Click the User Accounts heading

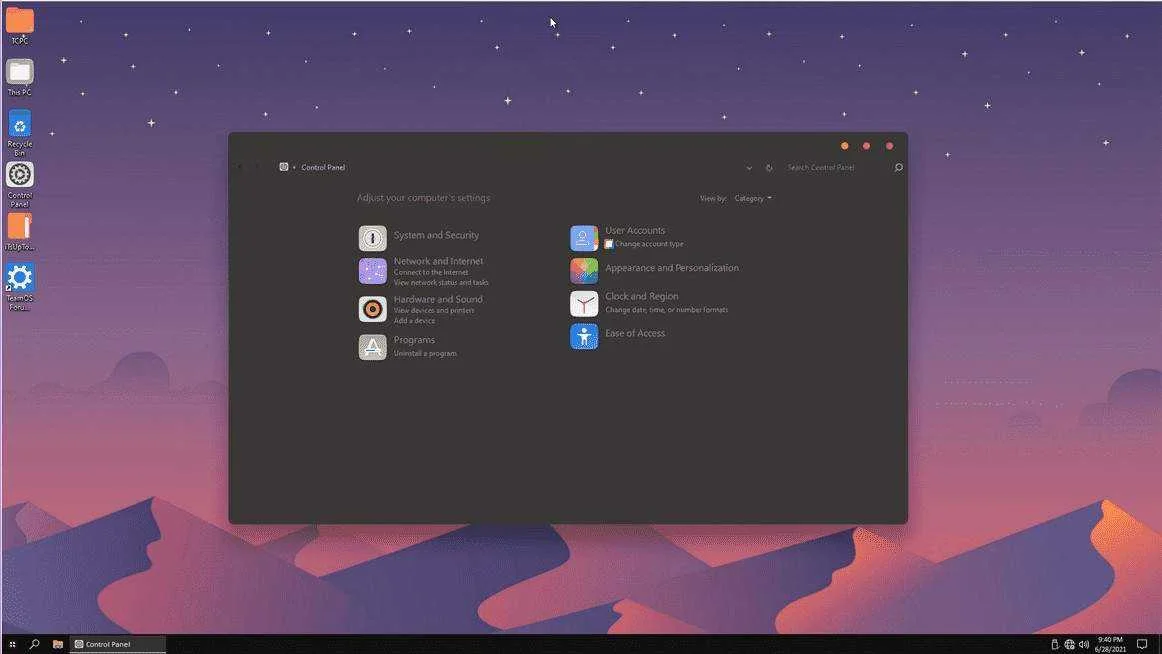click(x=635, y=230)
